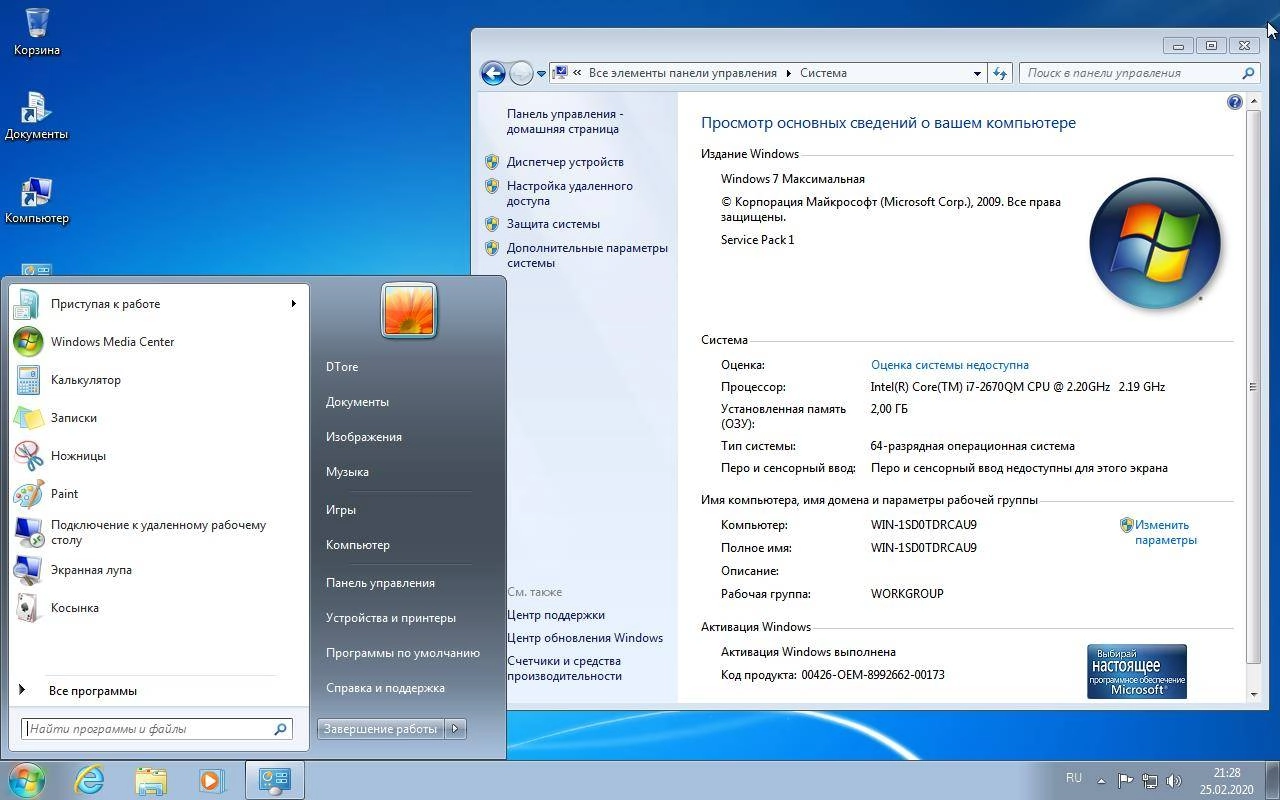Open Компьютер in Start menu right pane

(358, 545)
